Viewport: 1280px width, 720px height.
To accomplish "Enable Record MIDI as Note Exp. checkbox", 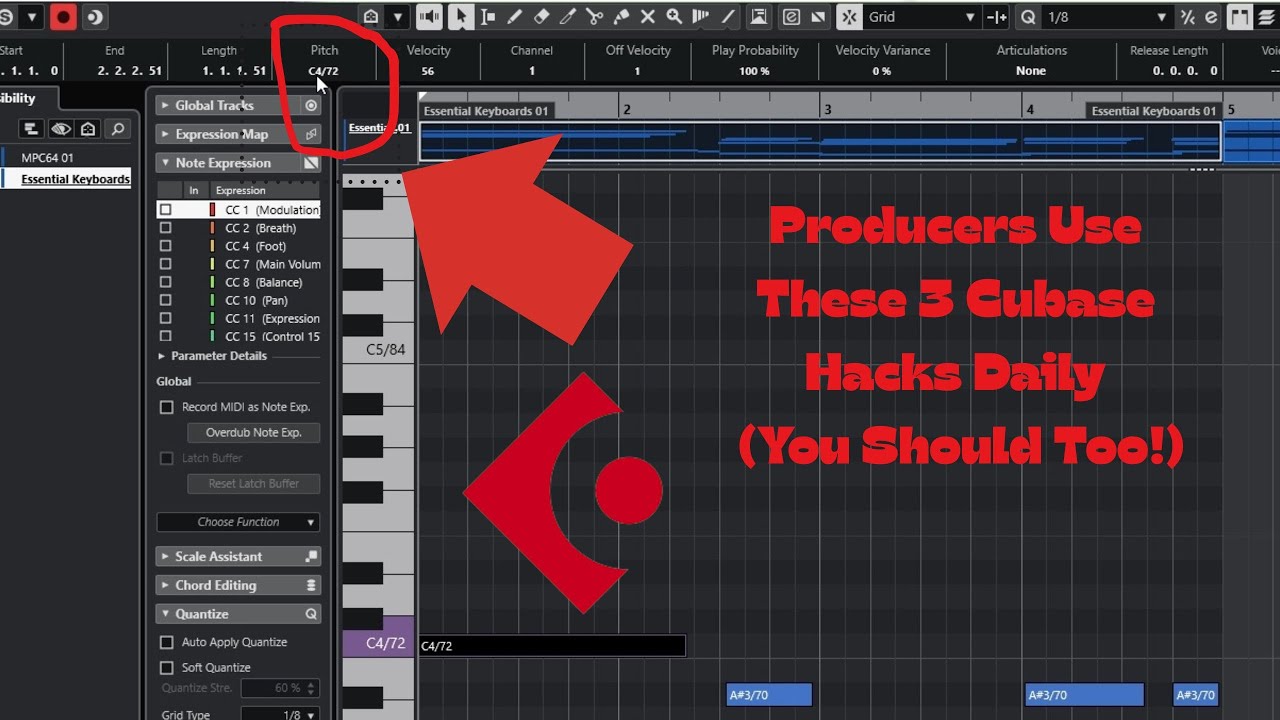I will (167, 407).
